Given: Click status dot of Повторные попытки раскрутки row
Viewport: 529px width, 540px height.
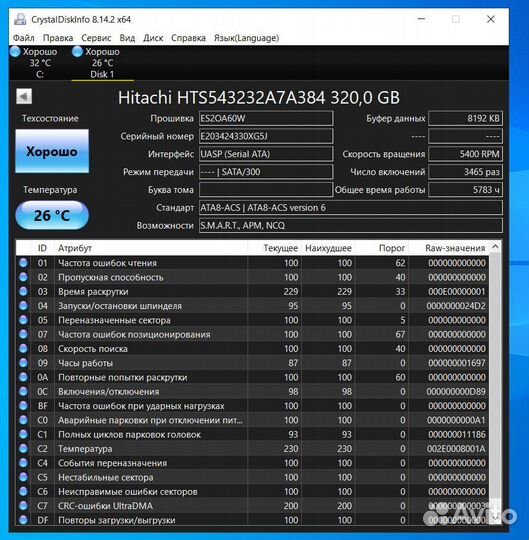Looking at the screenshot, I should tap(23, 377).
